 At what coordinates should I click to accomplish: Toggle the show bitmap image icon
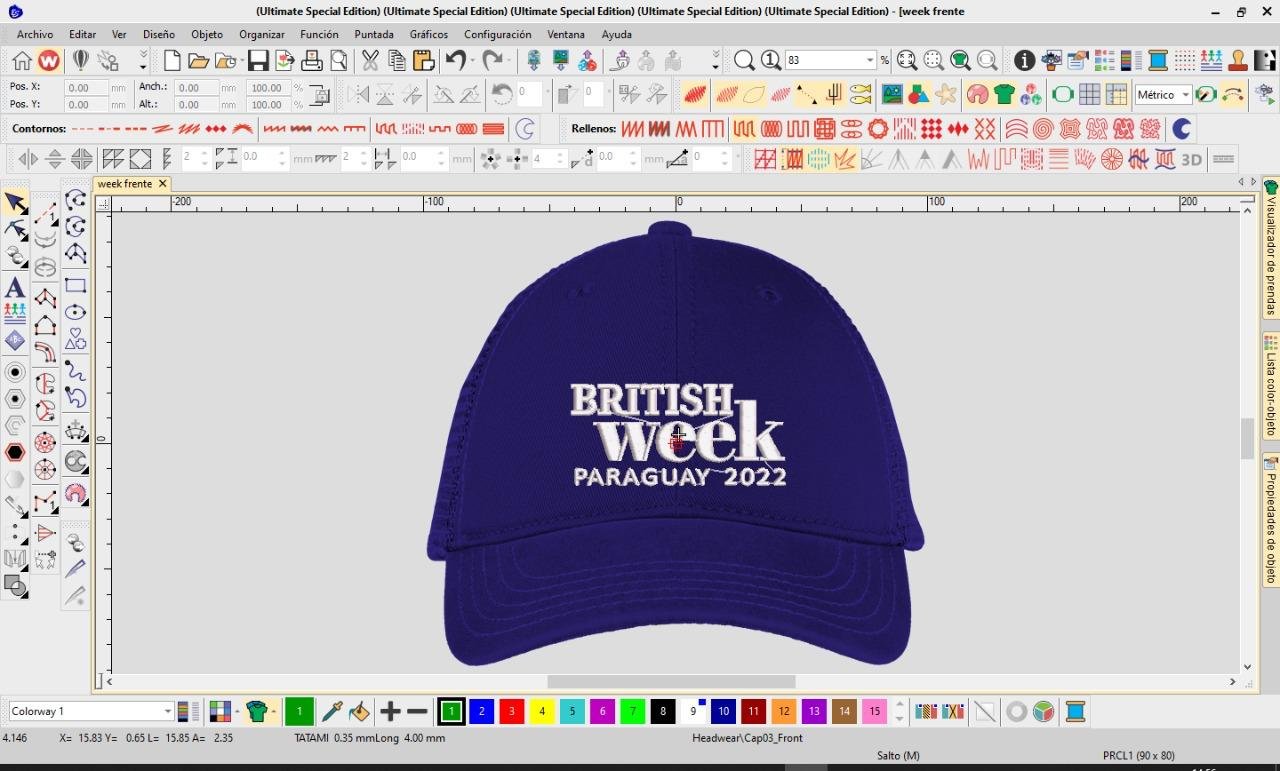891,95
